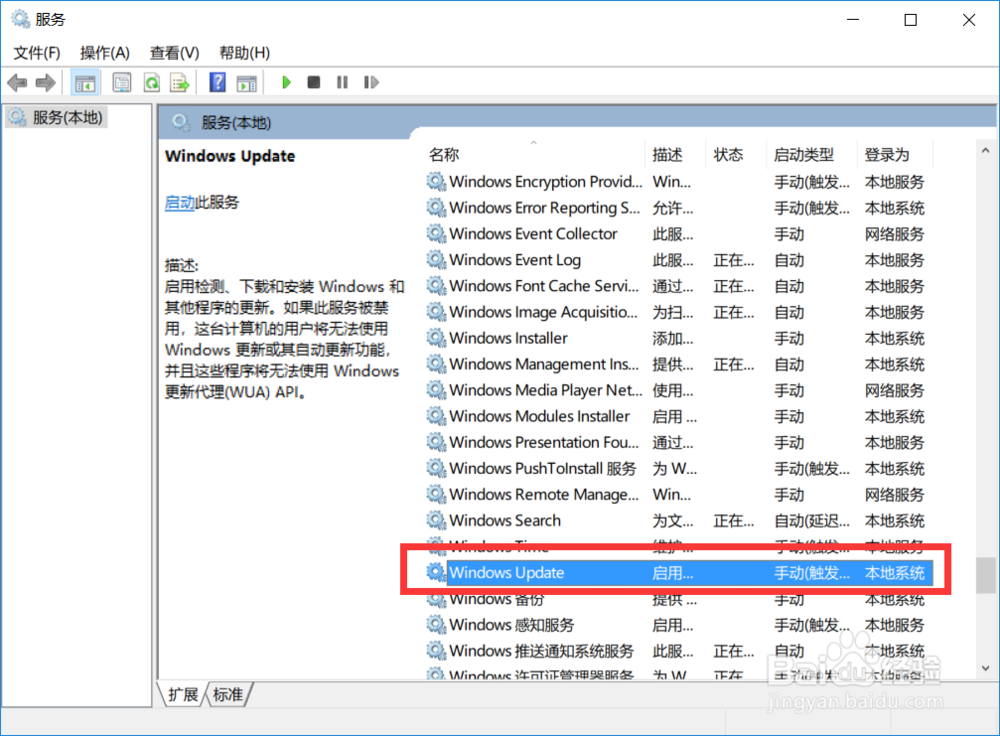
Task: Switch to the 扩展 tab
Action: tap(182, 694)
